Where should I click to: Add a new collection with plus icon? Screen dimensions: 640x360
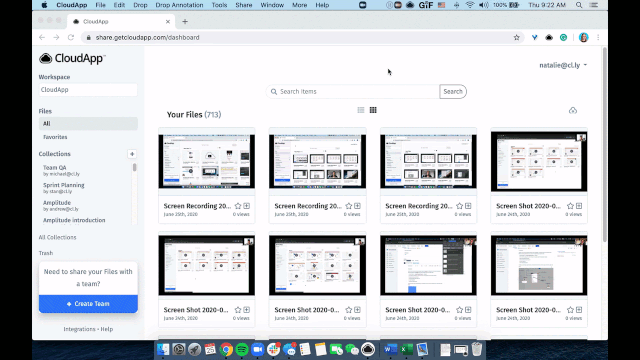132,154
